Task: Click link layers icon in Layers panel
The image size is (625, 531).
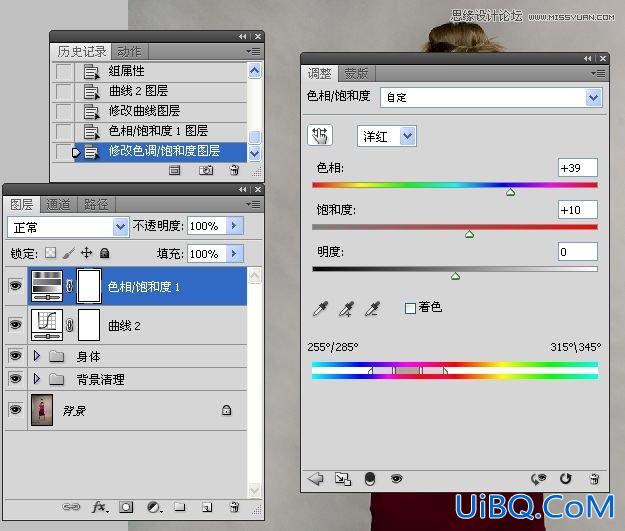Action: click(x=71, y=507)
